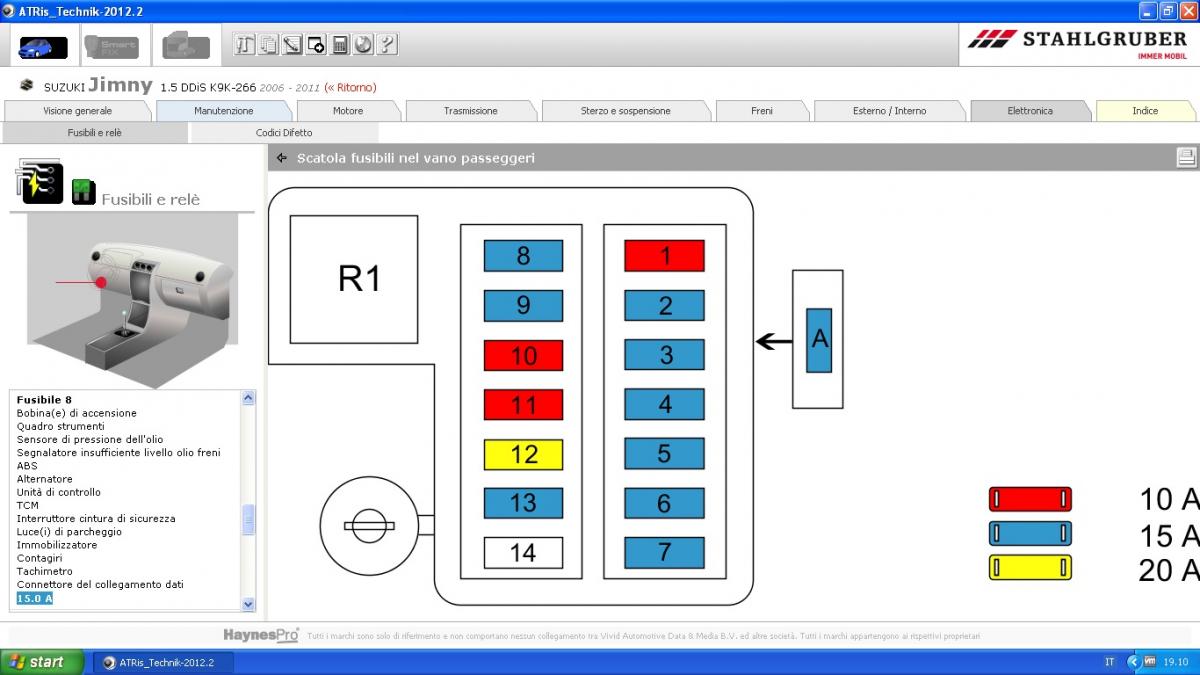Open the calculator toolbar icon
This screenshot has height=675, width=1200.
340,44
